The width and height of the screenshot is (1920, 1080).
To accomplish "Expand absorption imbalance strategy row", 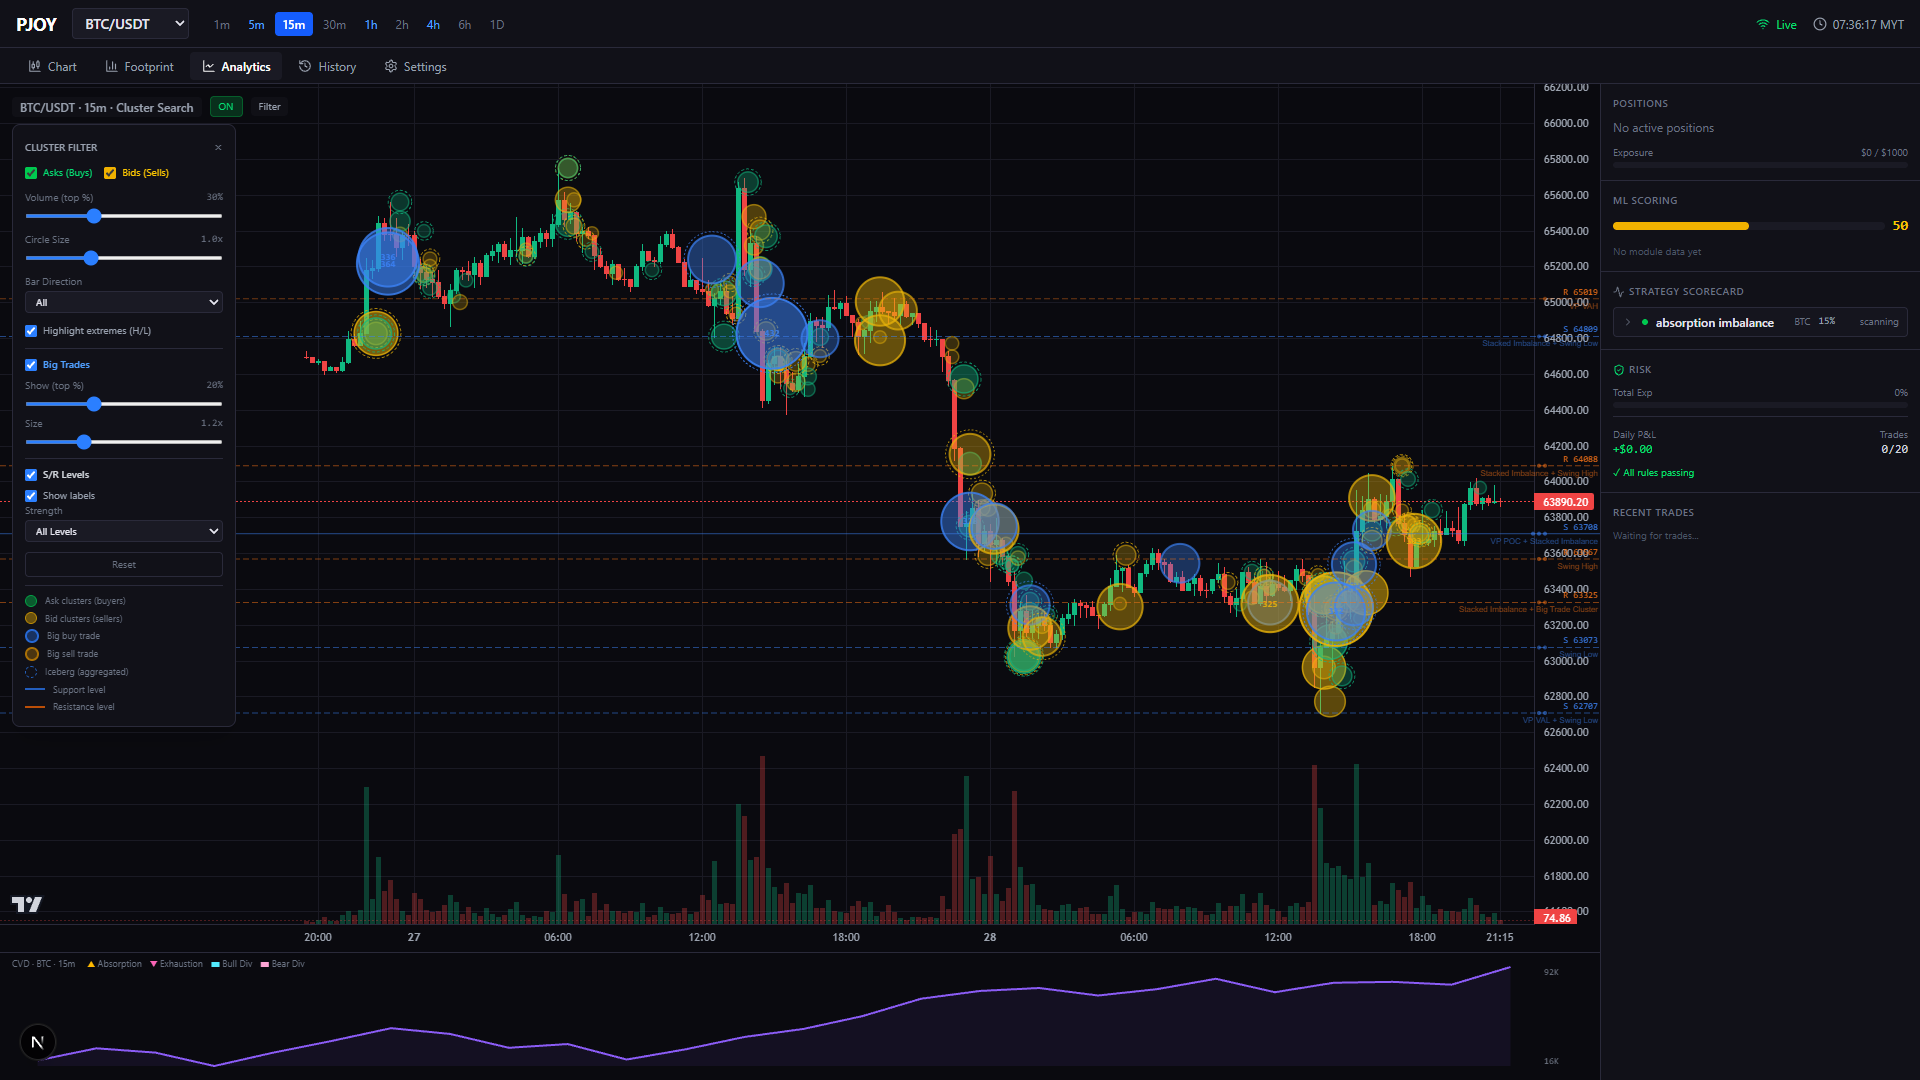I will [x=1761, y=322].
